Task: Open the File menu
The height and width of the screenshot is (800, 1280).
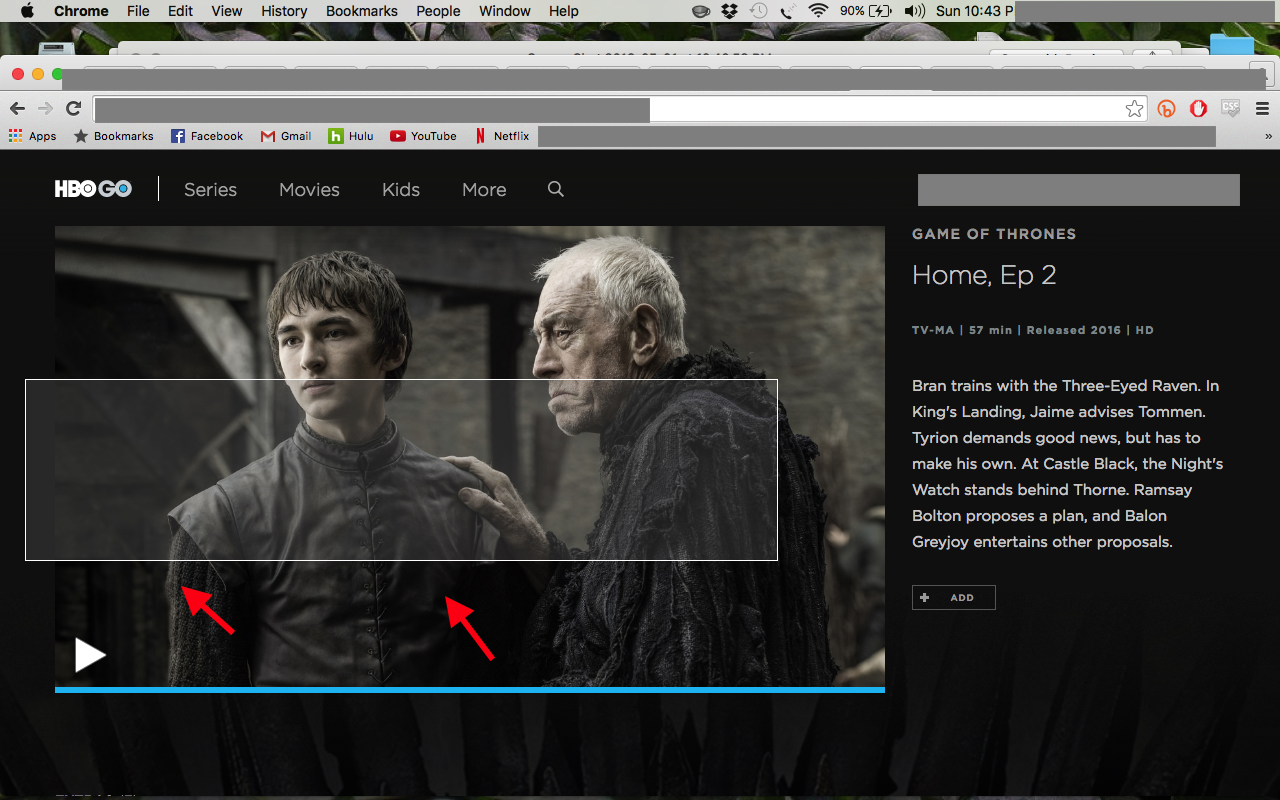Action: point(138,11)
